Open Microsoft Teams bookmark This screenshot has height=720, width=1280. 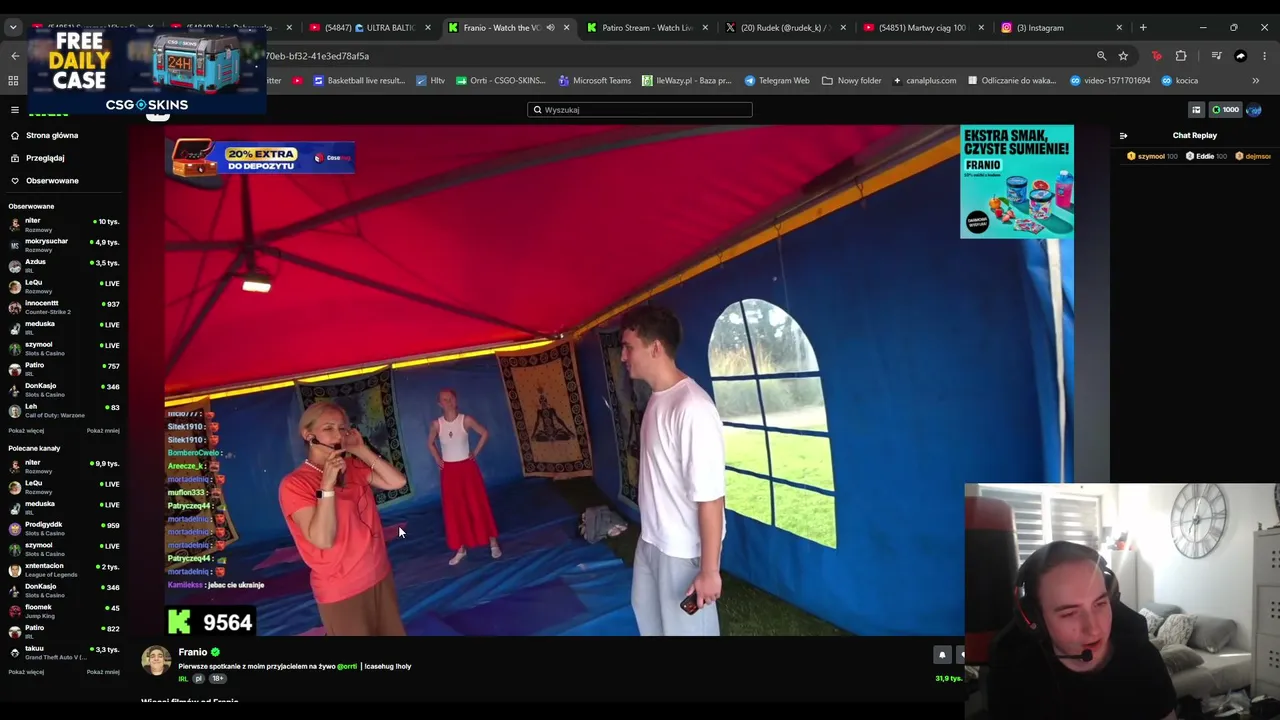click(x=595, y=81)
